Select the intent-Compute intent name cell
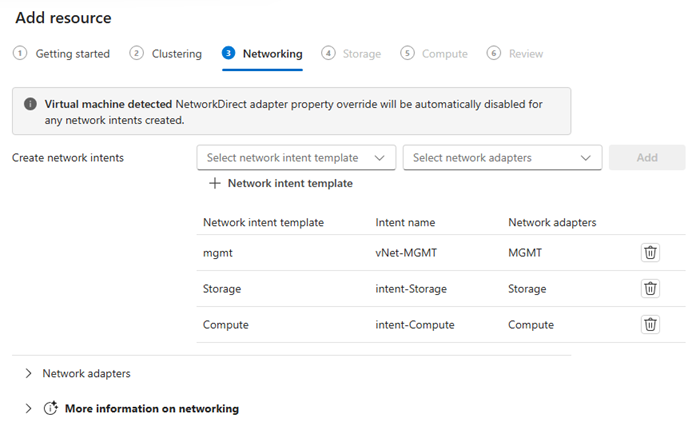696x422 pixels. (415, 325)
